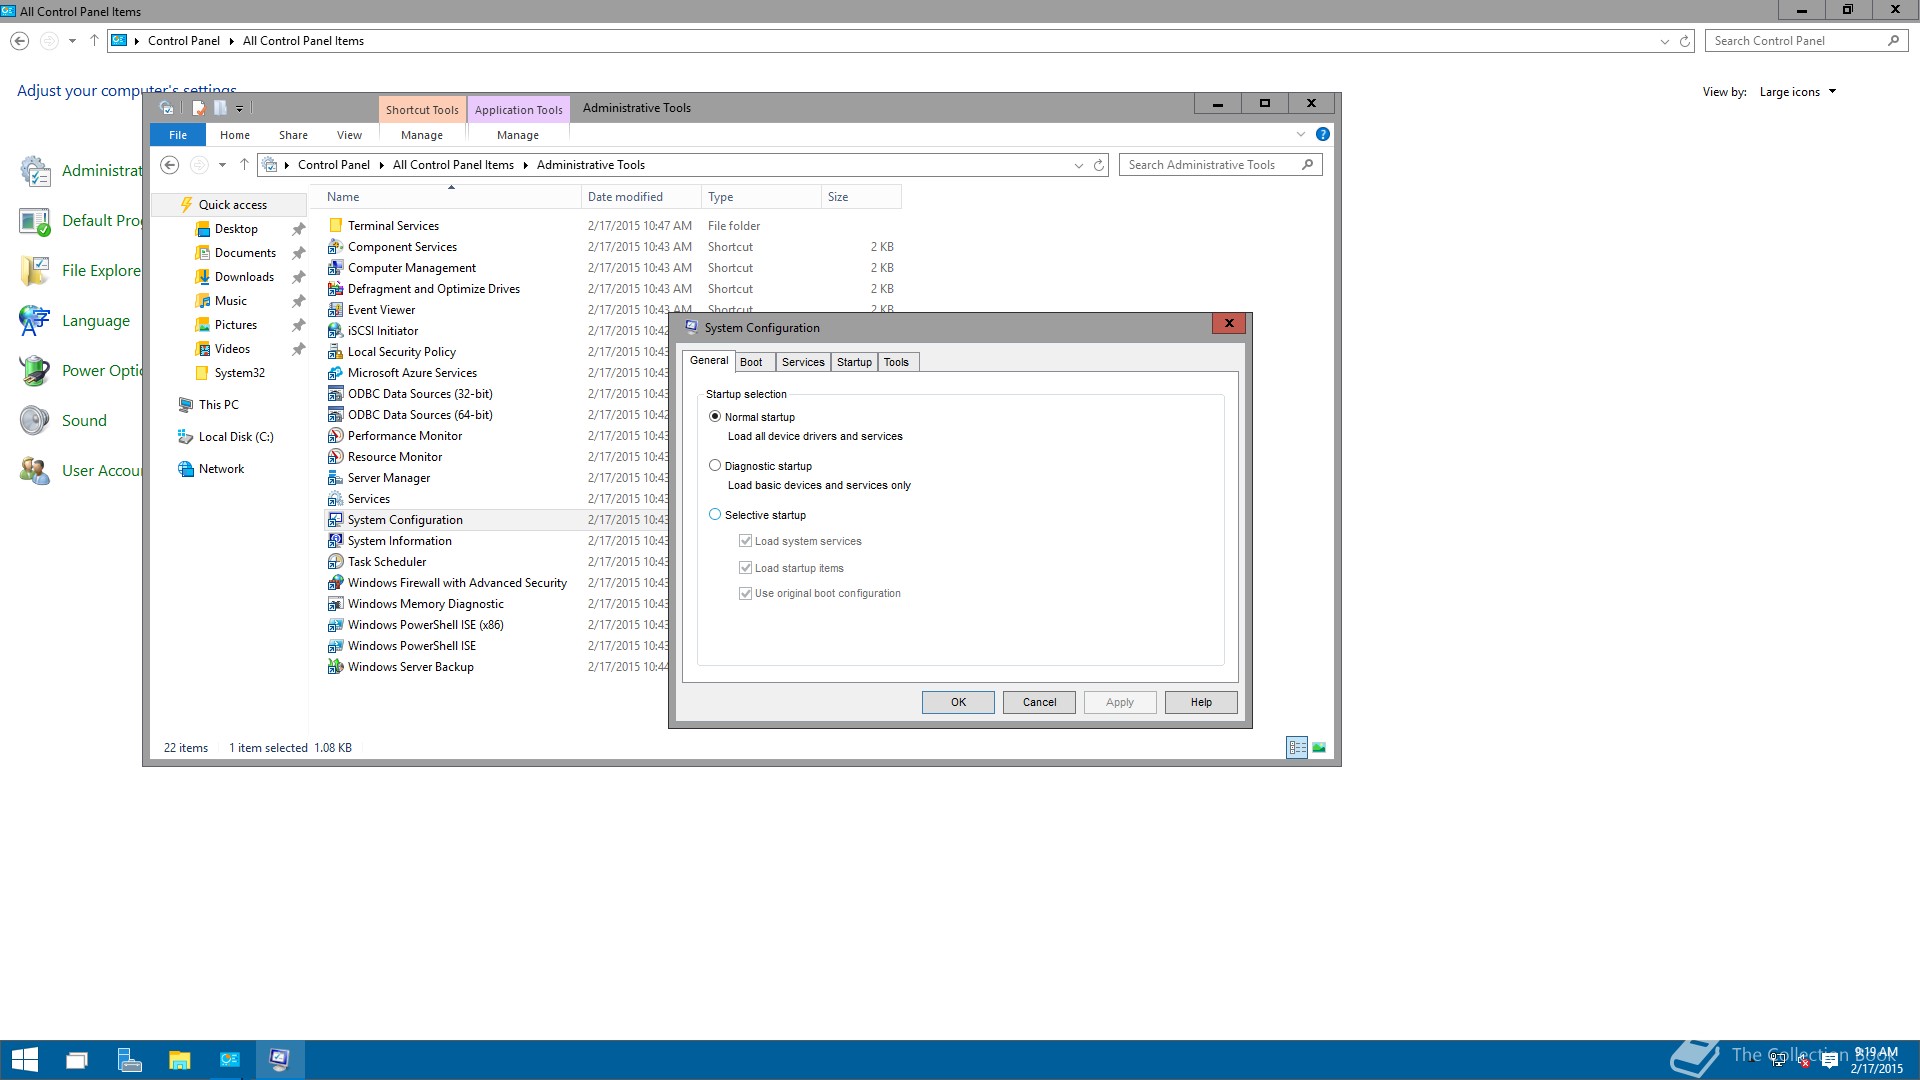The height and width of the screenshot is (1080, 1920).
Task: Open recent locations dropdown in Administrative Tools
Action: 222,165
